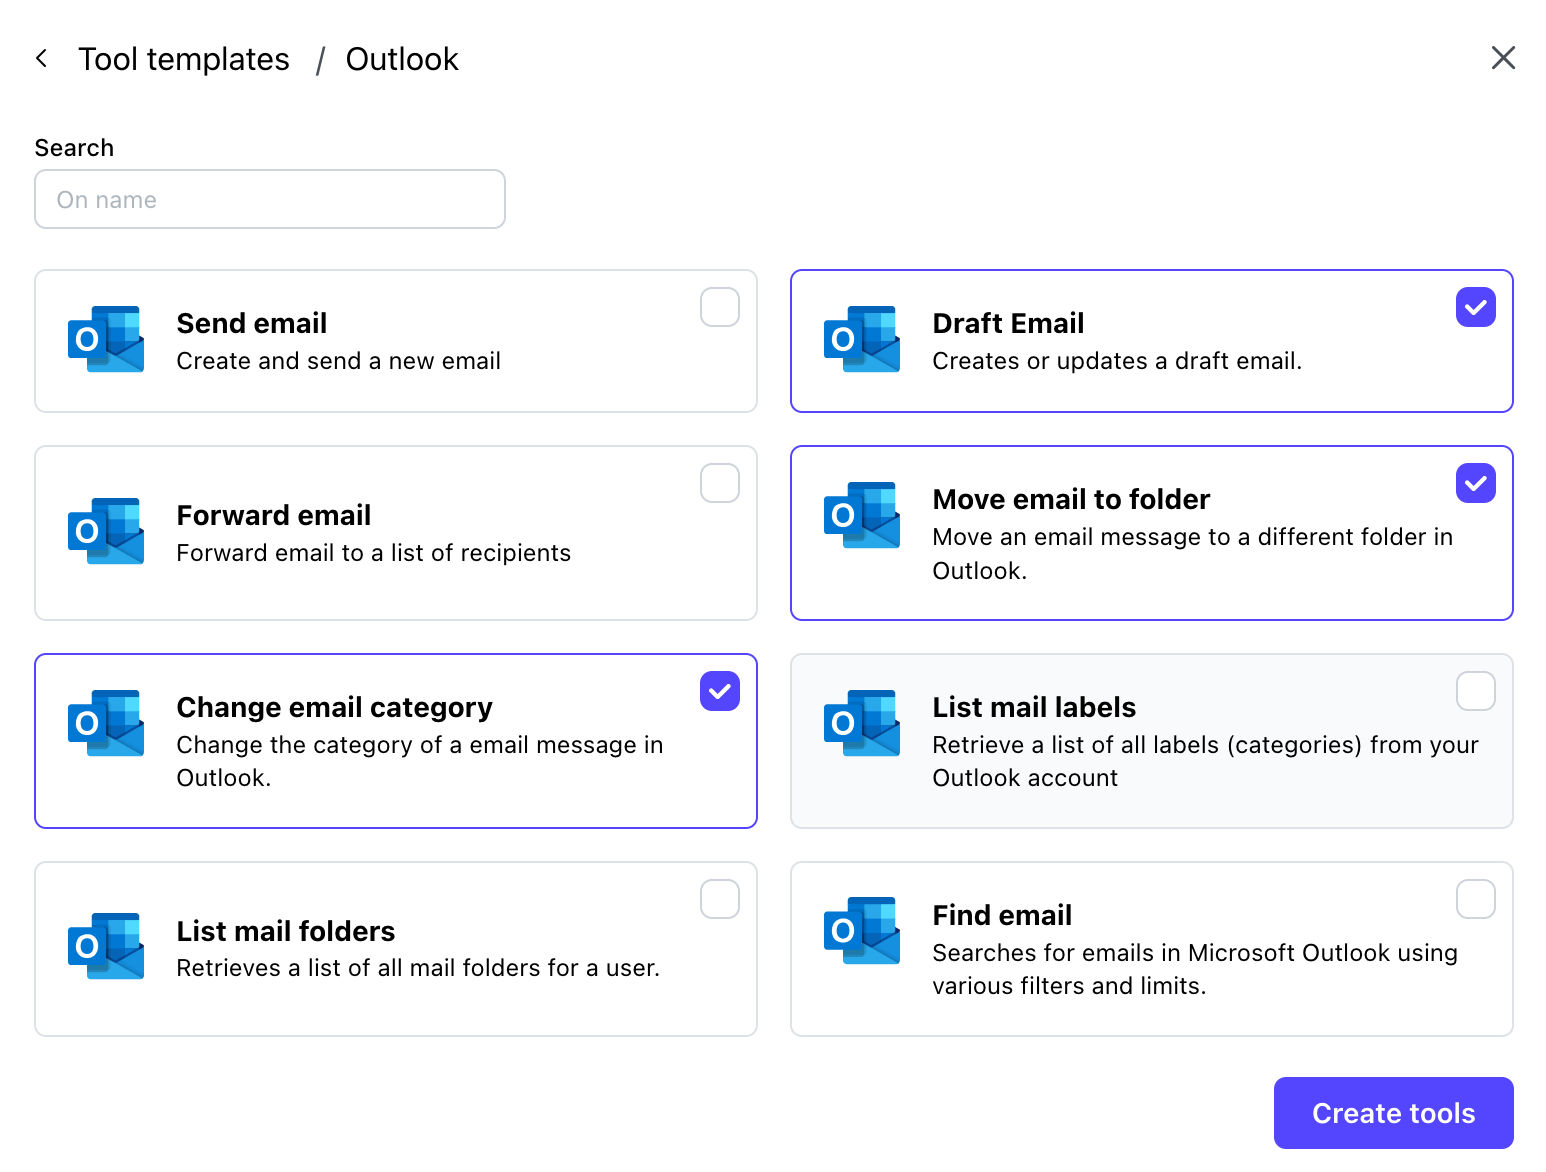Click the Outlook icon beside List mail labels
The width and height of the screenshot is (1546, 1172).
point(862,723)
